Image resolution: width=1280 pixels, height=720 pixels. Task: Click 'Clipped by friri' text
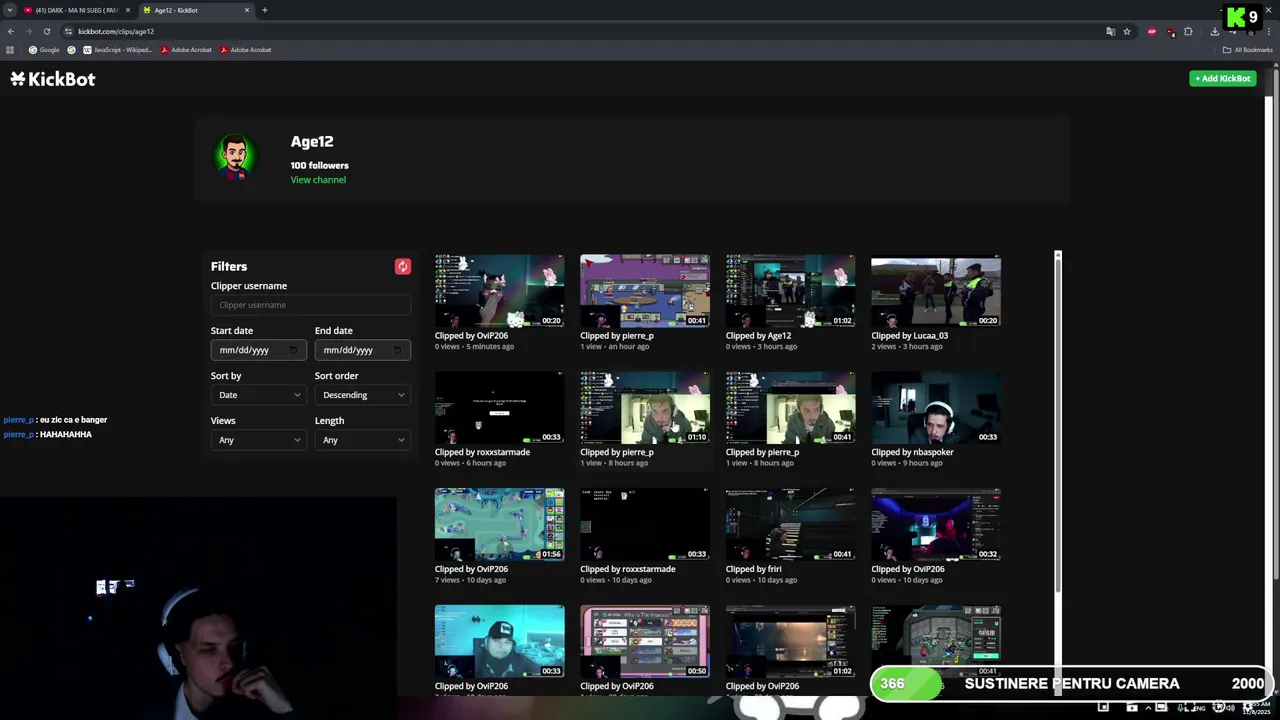tap(754, 569)
